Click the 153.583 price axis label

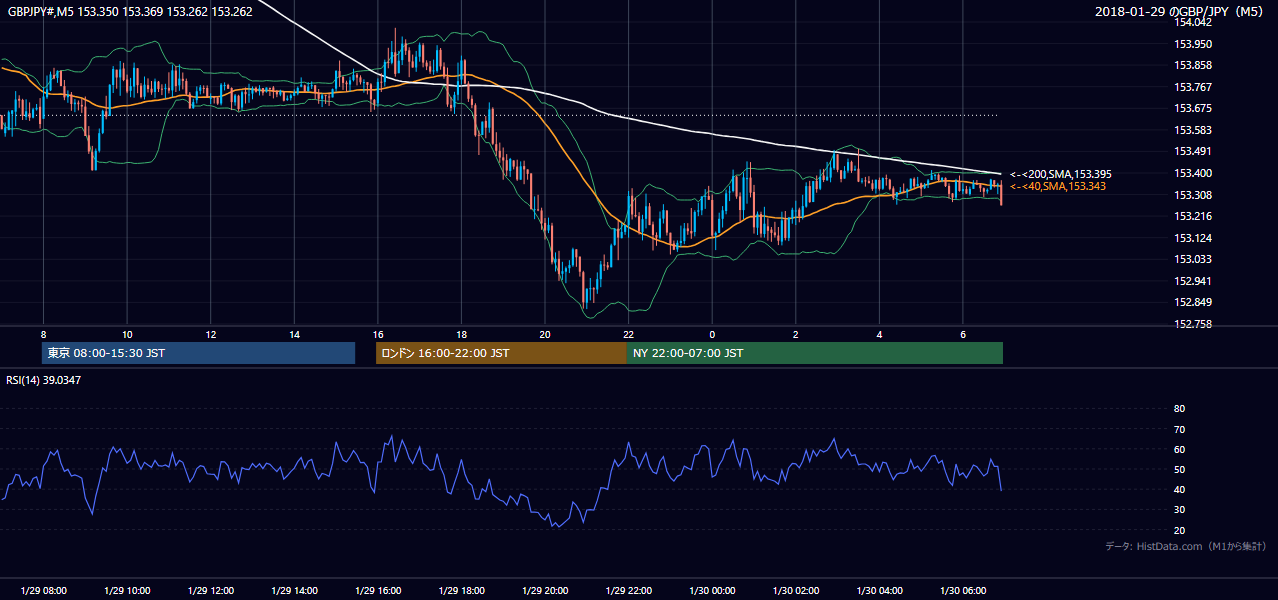1191,130
